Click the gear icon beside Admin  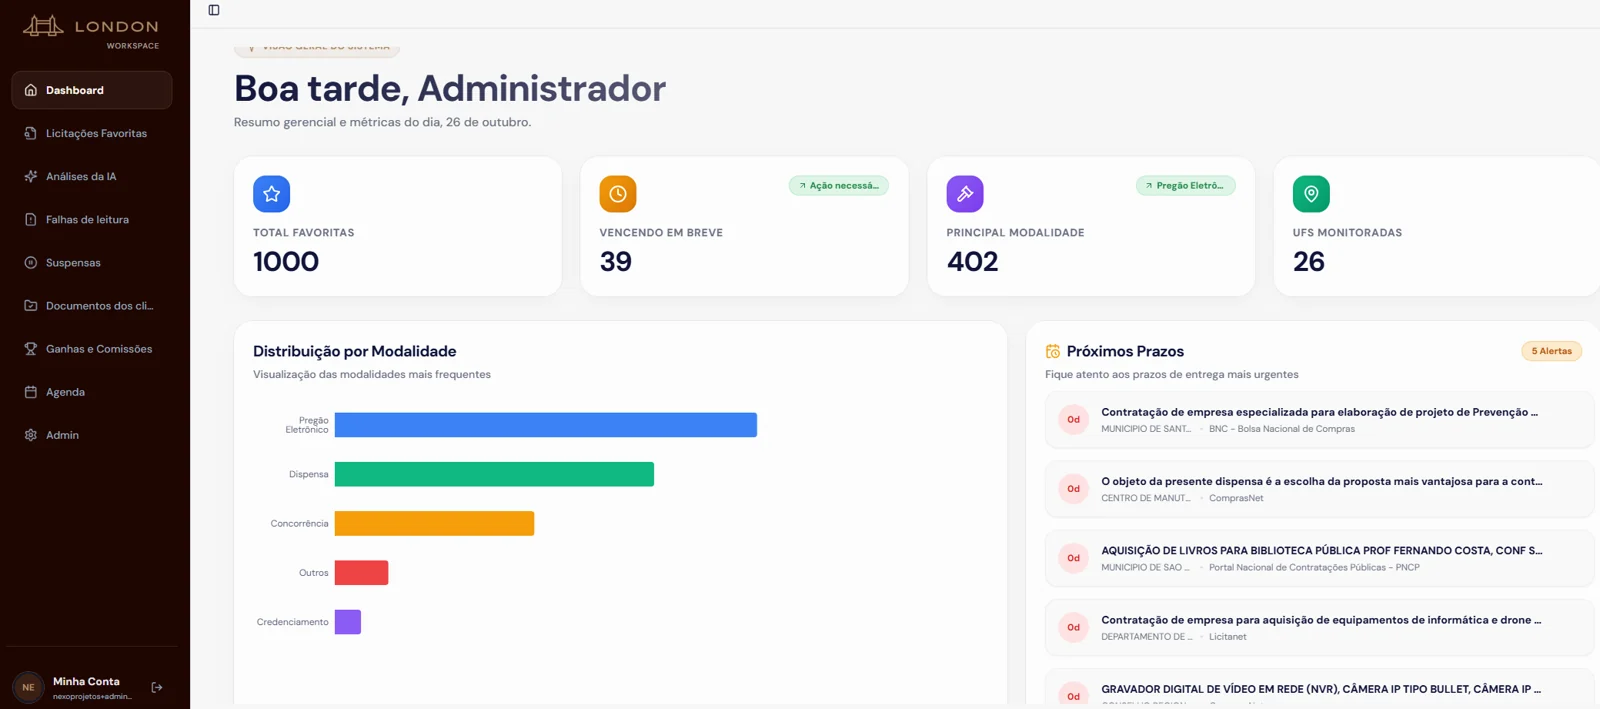click(31, 435)
